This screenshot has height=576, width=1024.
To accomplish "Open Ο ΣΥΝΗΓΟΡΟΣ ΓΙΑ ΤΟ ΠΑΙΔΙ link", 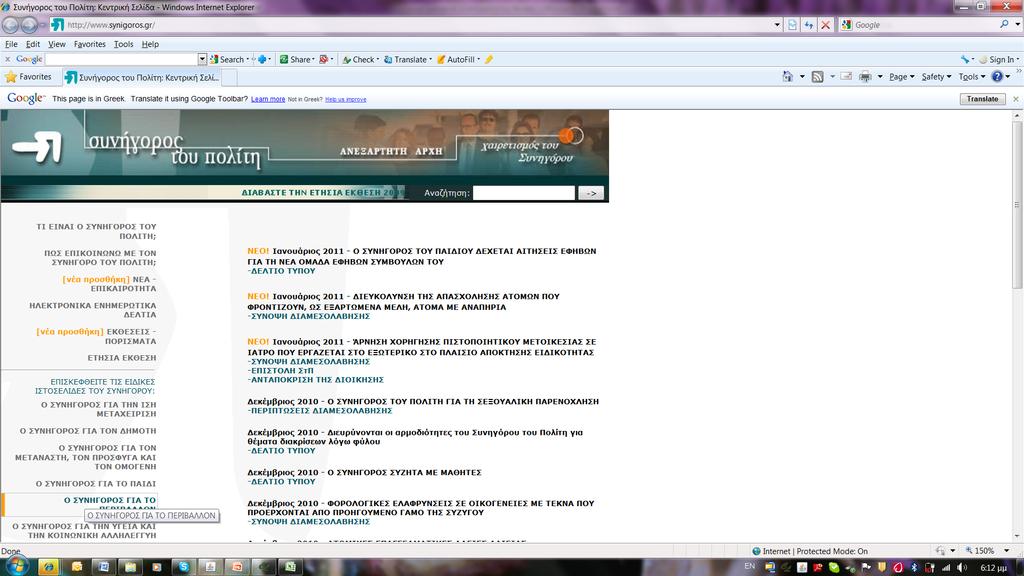I will [x=95, y=484].
